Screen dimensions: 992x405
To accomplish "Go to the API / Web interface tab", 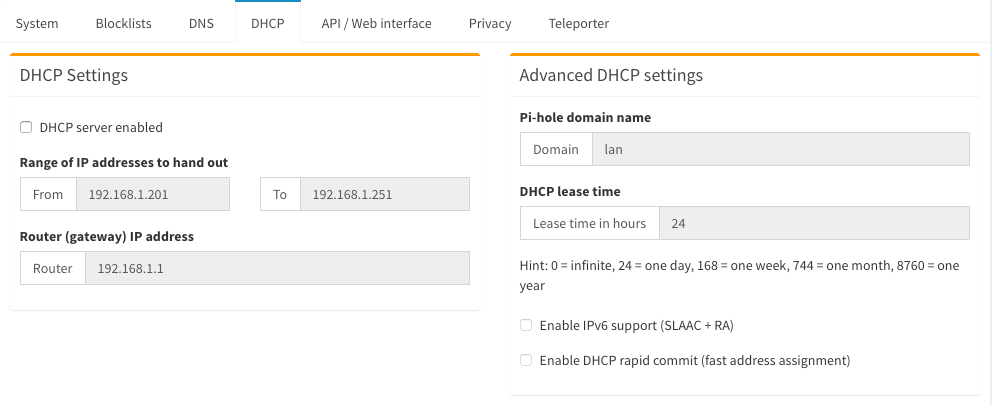I will click(376, 23).
